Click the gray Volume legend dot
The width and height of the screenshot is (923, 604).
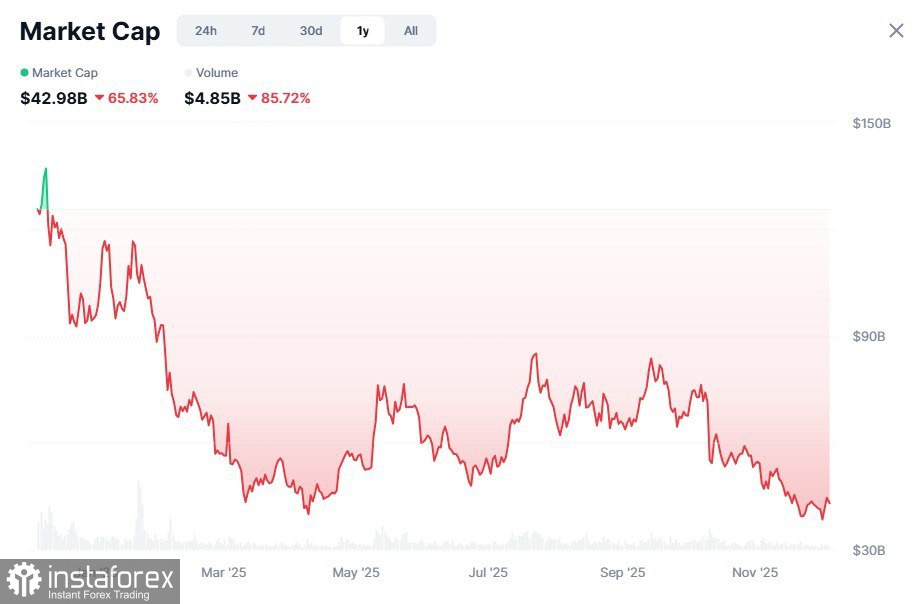(x=189, y=73)
